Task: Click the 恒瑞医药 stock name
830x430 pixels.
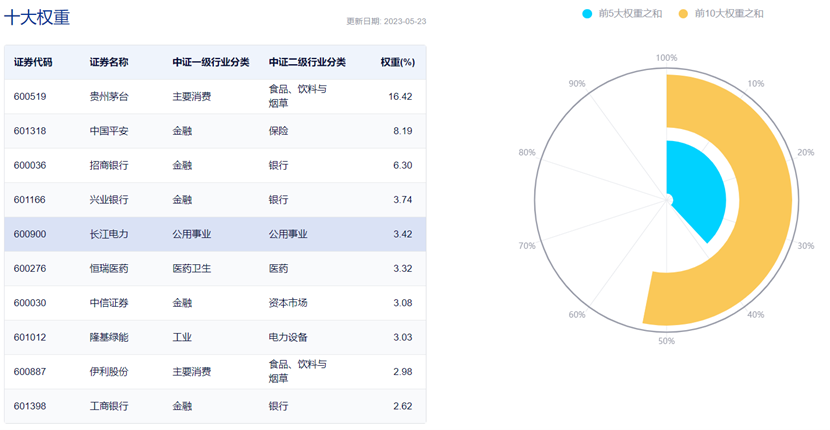Action: point(109,268)
